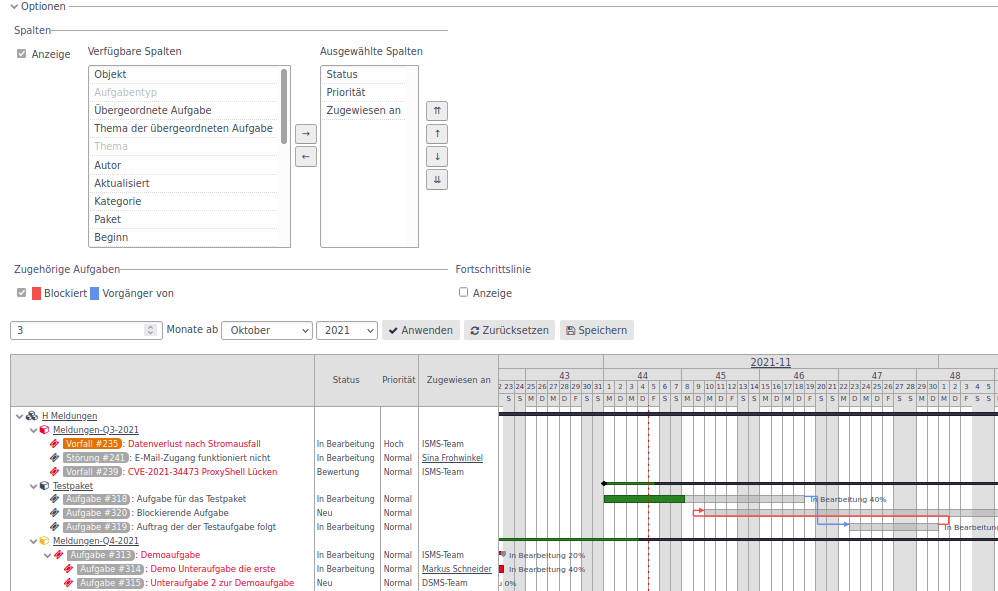Click the months number stepper arrows
The width and height of the screenshot is (998, 591).
point(150,330)
